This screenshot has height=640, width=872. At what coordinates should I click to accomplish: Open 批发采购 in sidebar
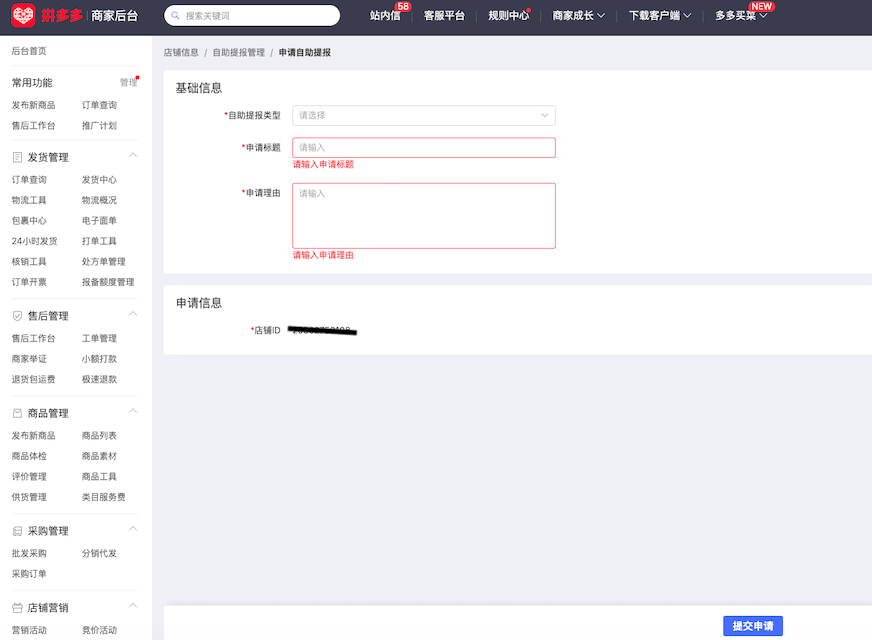(x=29, y=554)
